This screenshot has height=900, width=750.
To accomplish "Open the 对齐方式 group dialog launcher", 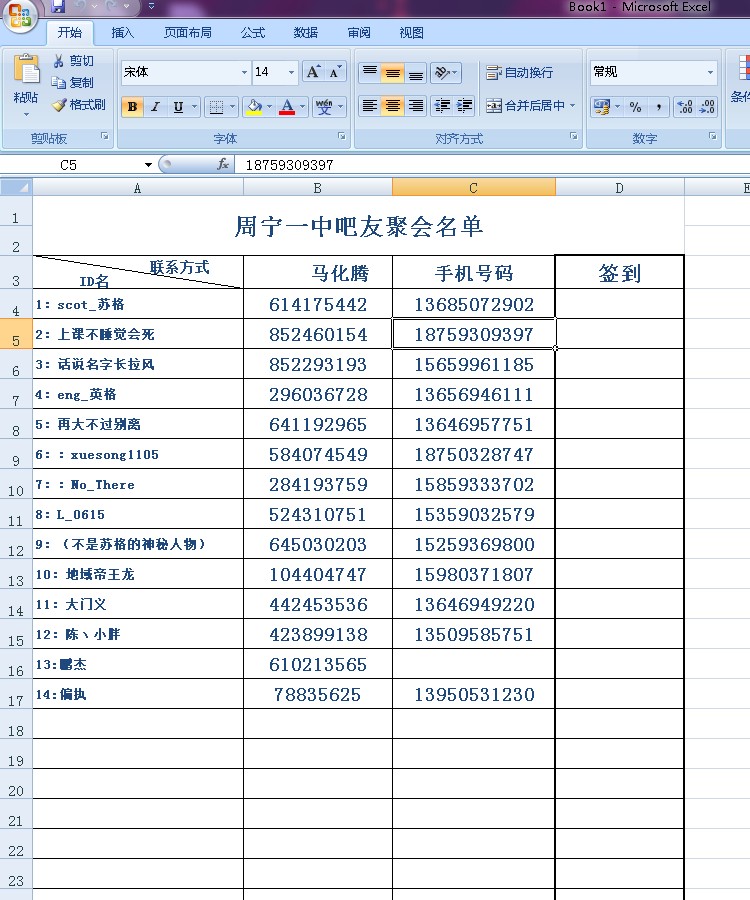I will click(x=573, y=136).
